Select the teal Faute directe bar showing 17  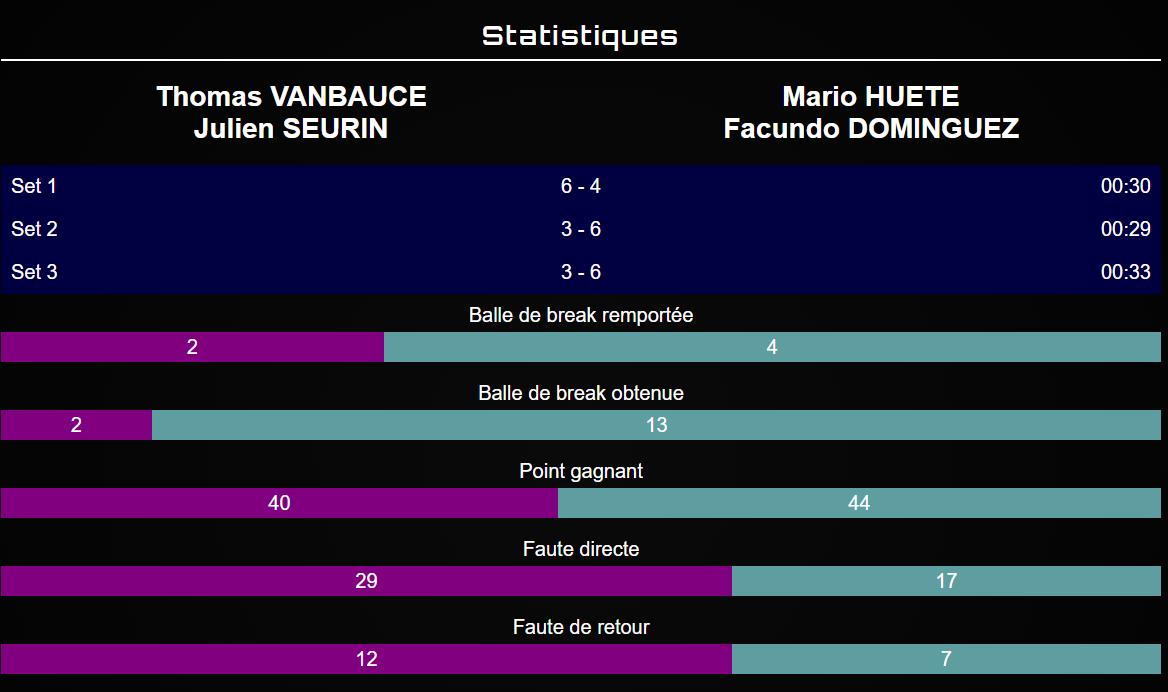click(946, 581)
